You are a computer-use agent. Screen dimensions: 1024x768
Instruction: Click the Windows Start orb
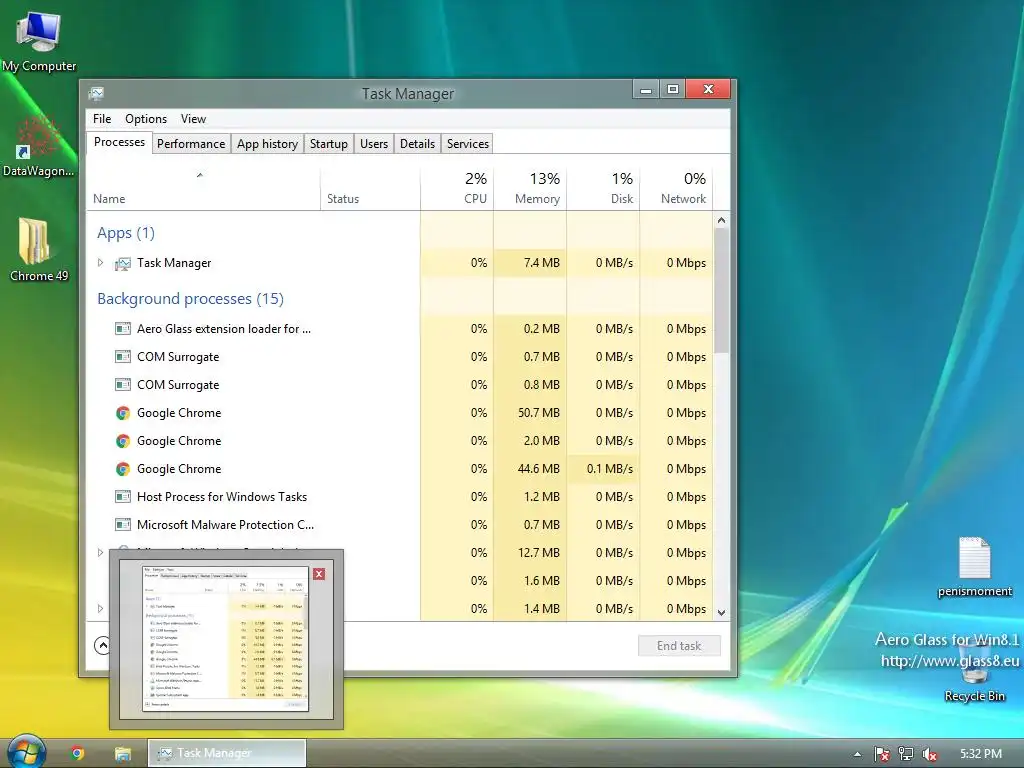tap(27, 752)
